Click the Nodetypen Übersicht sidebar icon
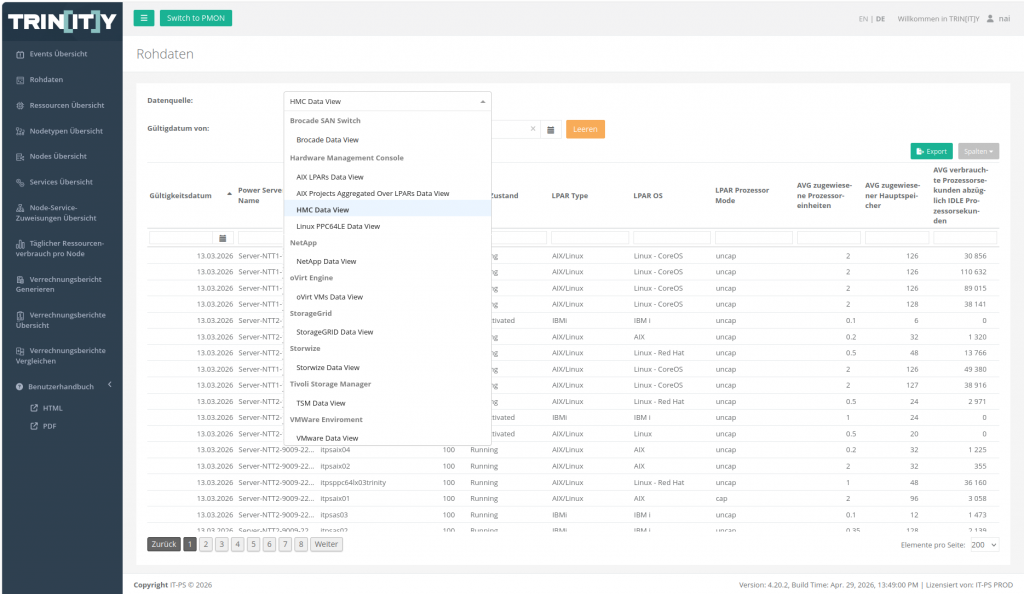Image resolution: width=1024 pixels, height=594 pixels. (20, 131)
